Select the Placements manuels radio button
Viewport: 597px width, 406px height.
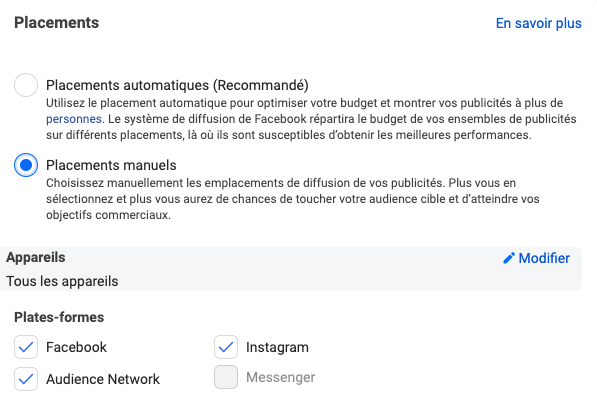tap(26, 165)
